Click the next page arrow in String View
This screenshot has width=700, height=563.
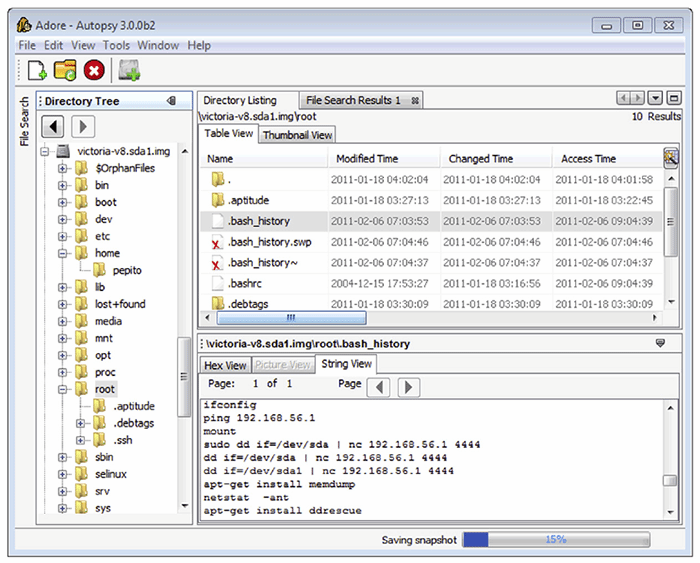[x=408, y=386]
